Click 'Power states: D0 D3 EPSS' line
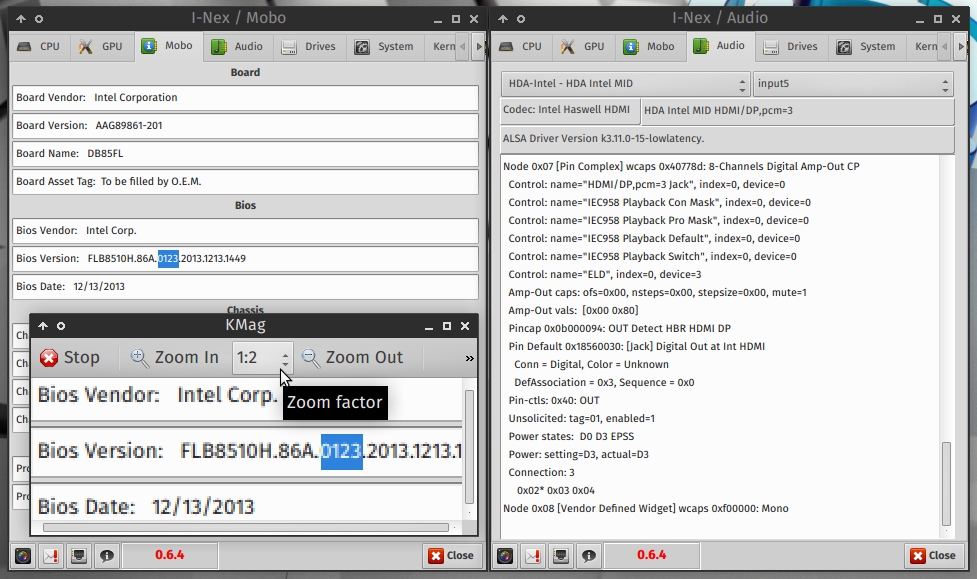 (571, 436)
